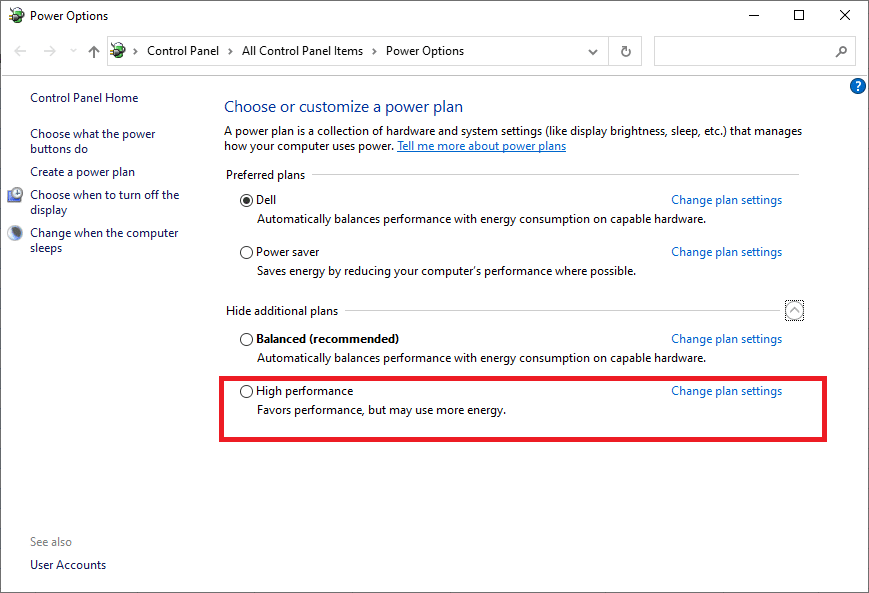Screen dimensions: 869x593
Task: Click the search magnifier icon
Action: click(x=841, y=51)
